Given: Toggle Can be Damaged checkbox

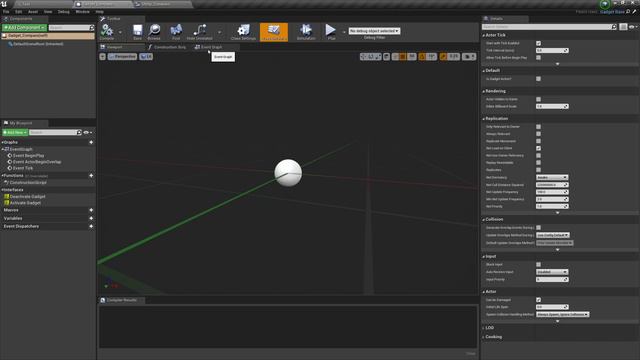Looking at the screenshot, I should [x=538, y=300].
